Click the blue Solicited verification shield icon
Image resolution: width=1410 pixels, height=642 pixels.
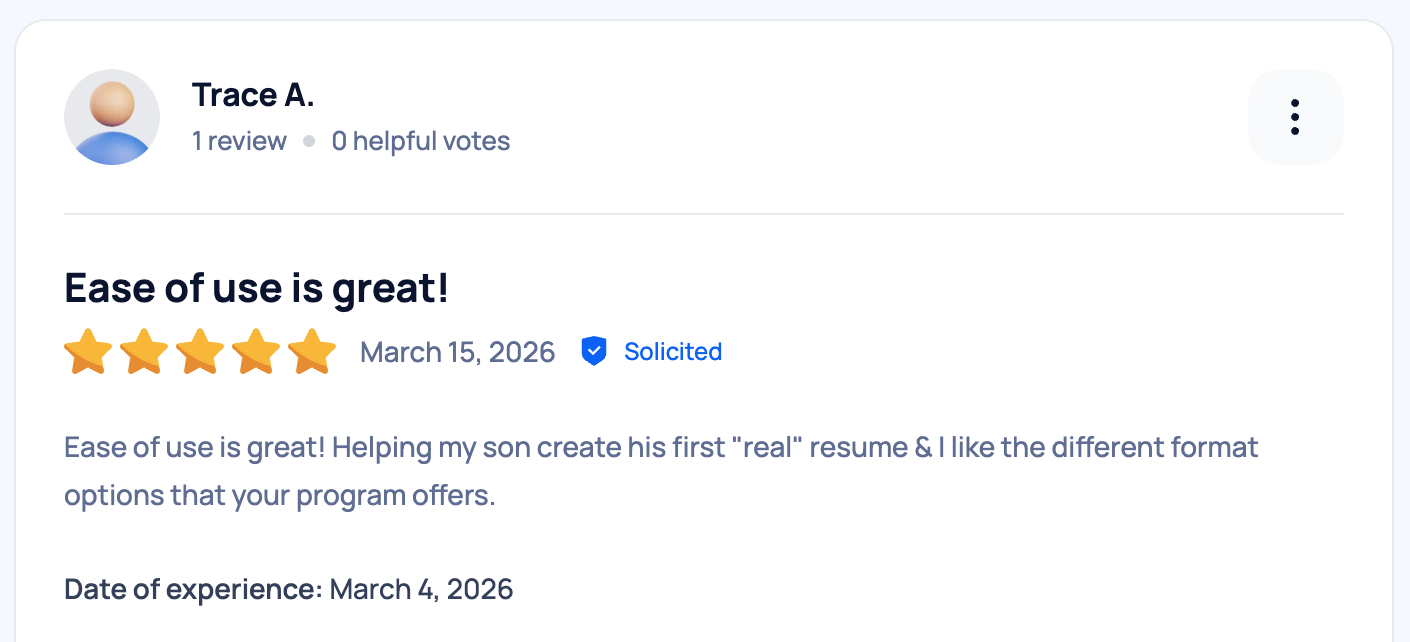[x=594, y=351]
